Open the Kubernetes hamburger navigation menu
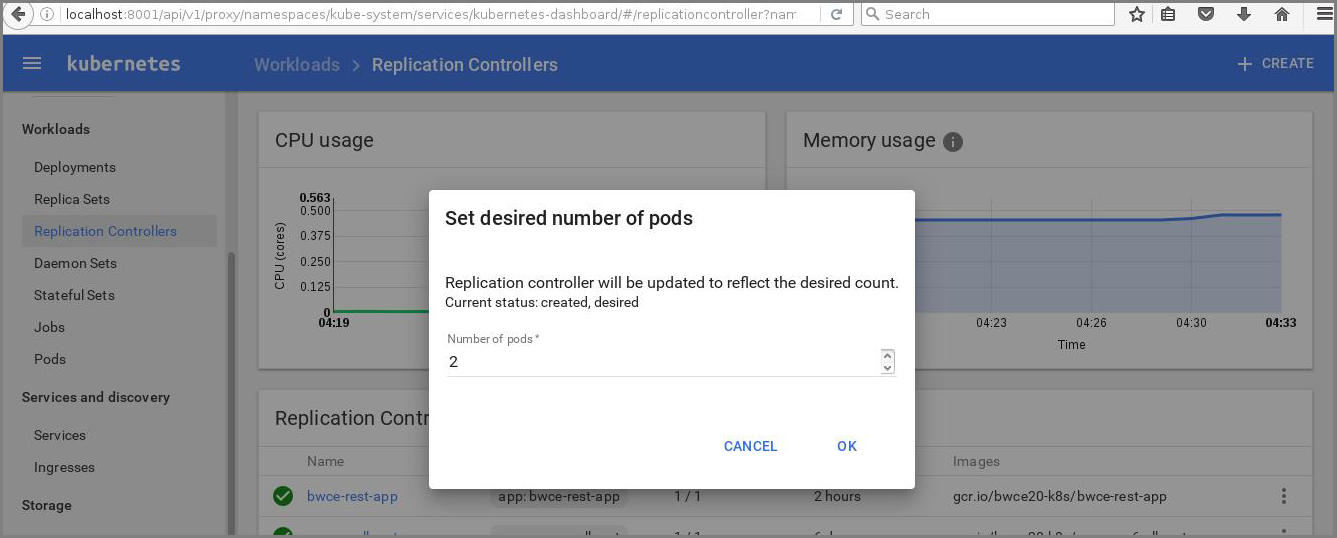1337x538 pixels. click(x=32, y=64)
